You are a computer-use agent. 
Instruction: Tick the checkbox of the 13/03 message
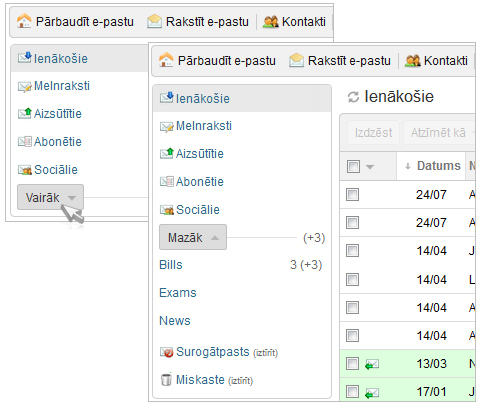[x=352, y=364]
